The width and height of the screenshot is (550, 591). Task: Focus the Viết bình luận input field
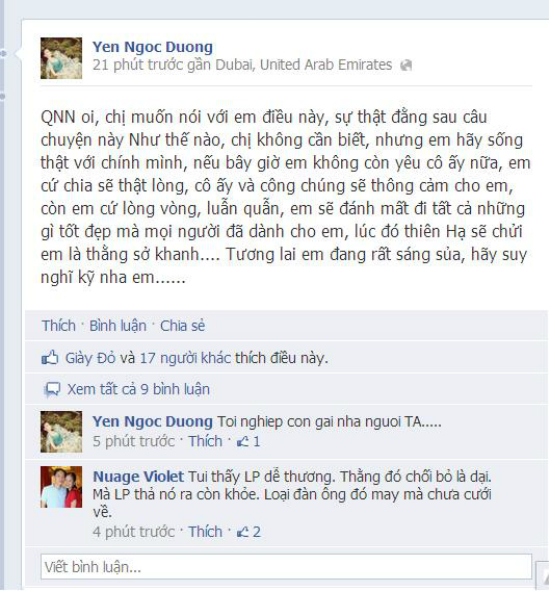(286, 567)
